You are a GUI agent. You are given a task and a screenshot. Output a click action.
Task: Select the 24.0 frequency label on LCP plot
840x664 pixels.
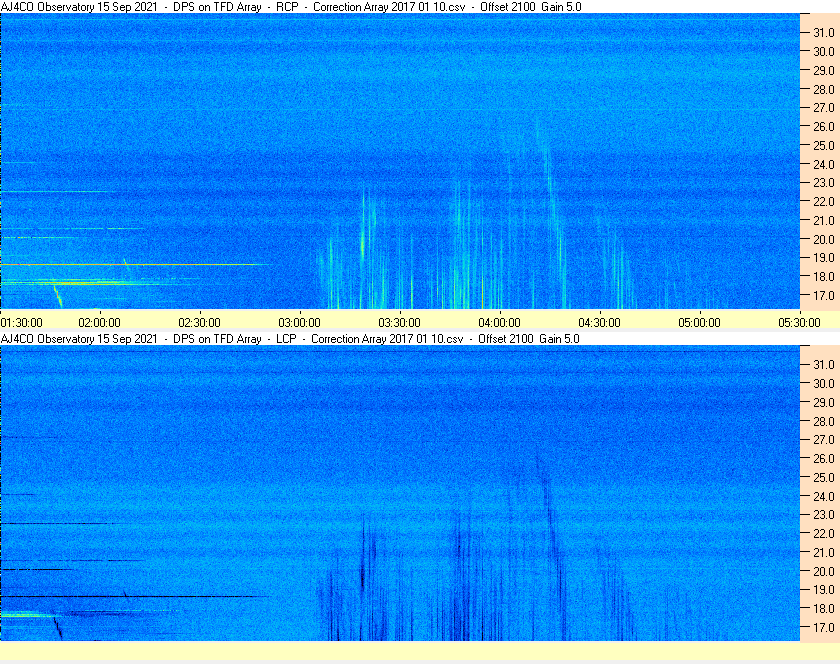pyautogui.click(x=824, y=496)
